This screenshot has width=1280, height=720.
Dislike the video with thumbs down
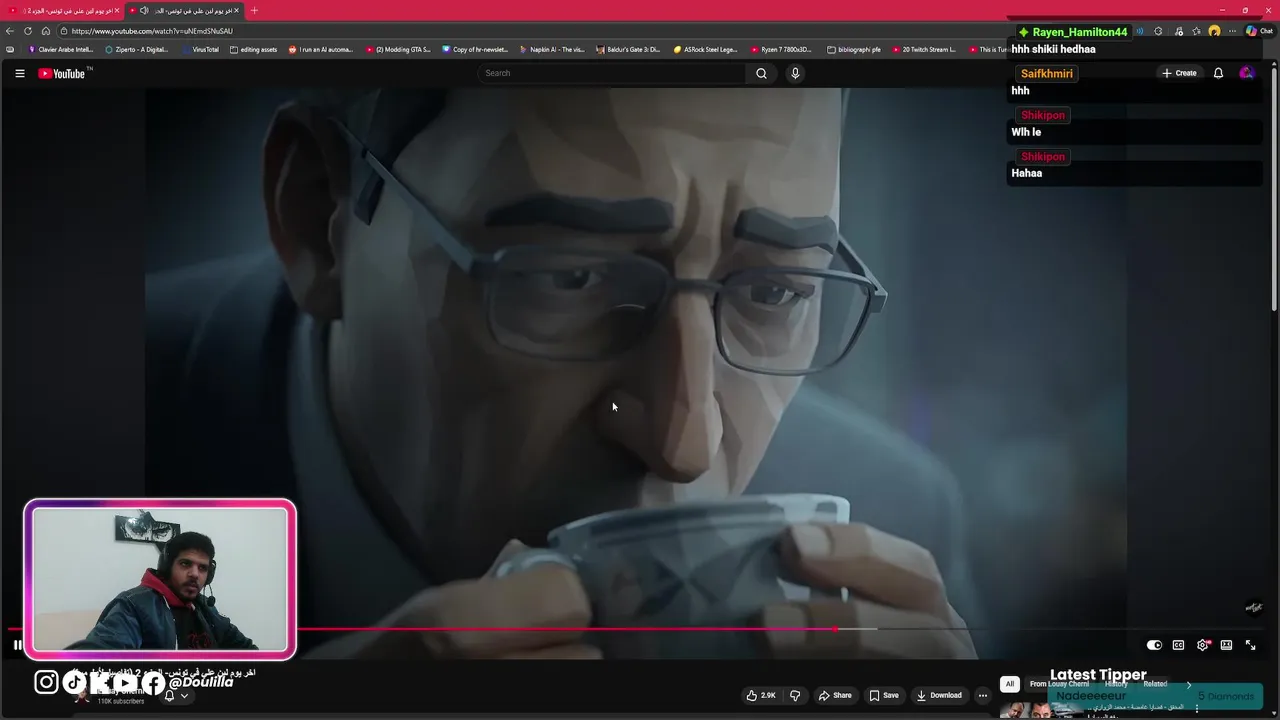(x=795, y=695)
